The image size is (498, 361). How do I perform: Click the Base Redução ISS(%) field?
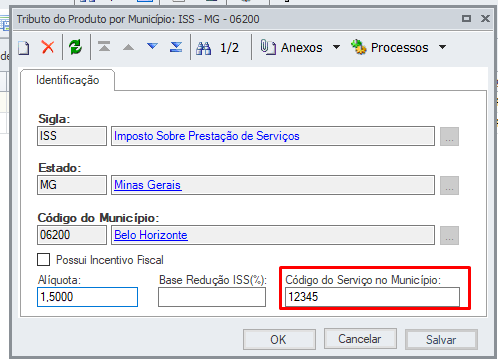[212, 297]
